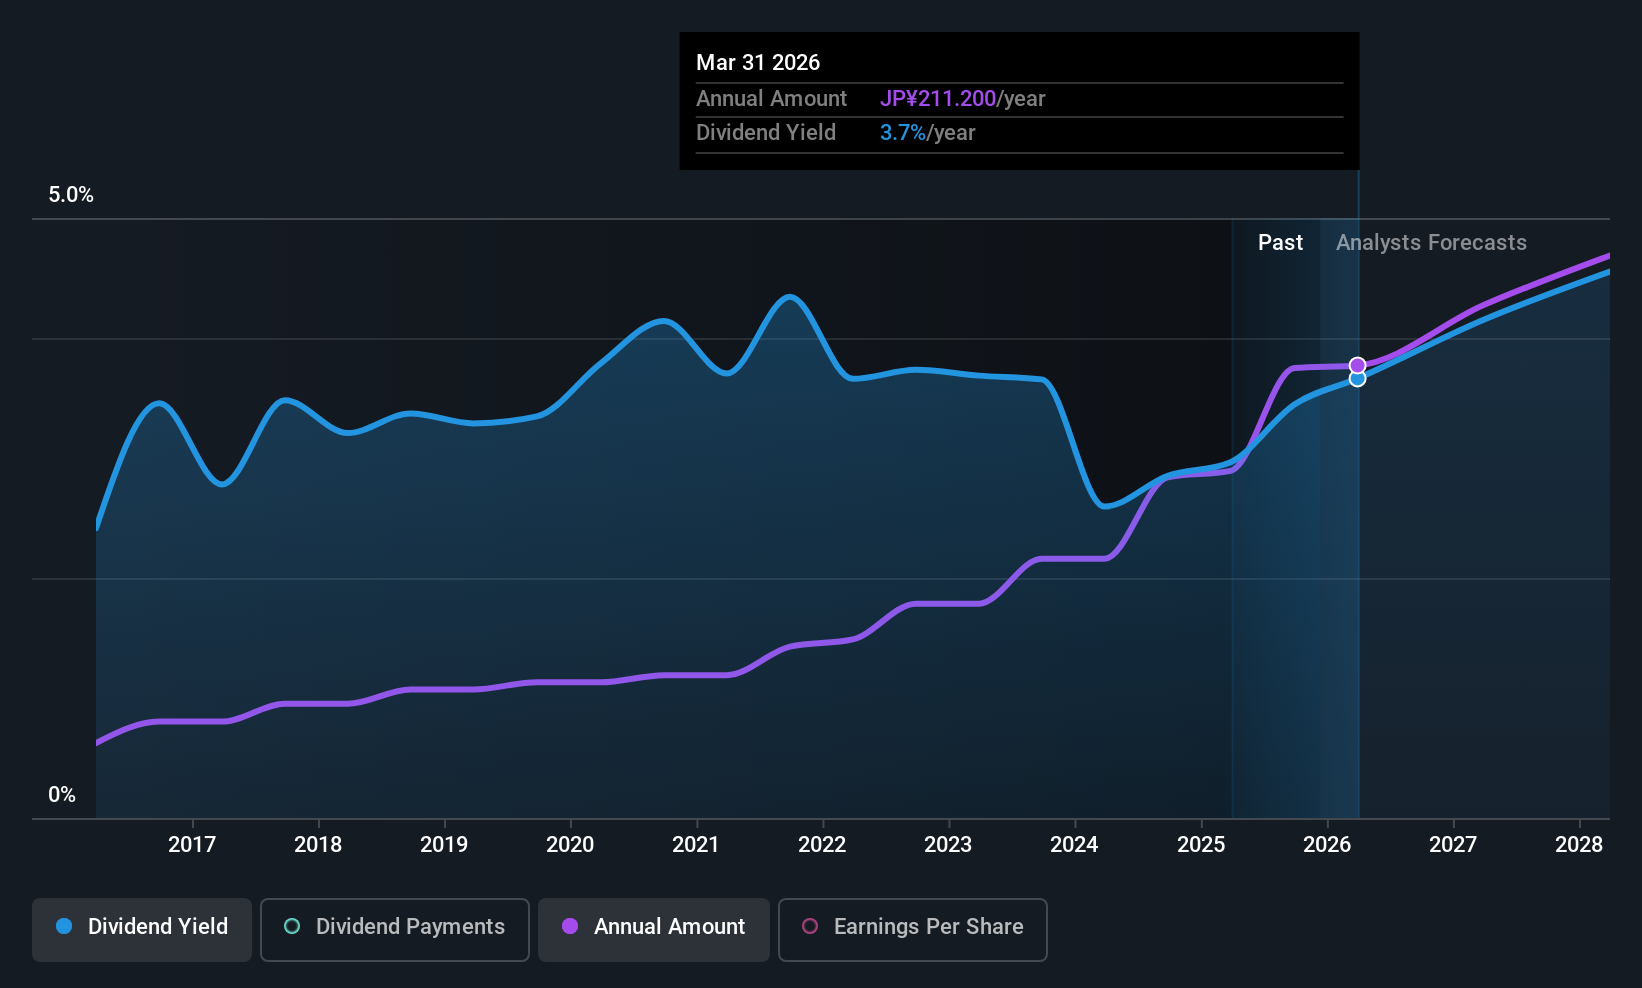Image resolution: width=1642 pixels, height=988 pixels.
Task: Click the hollow Earnings Per Share circle
Action: [x=810, y=927]
